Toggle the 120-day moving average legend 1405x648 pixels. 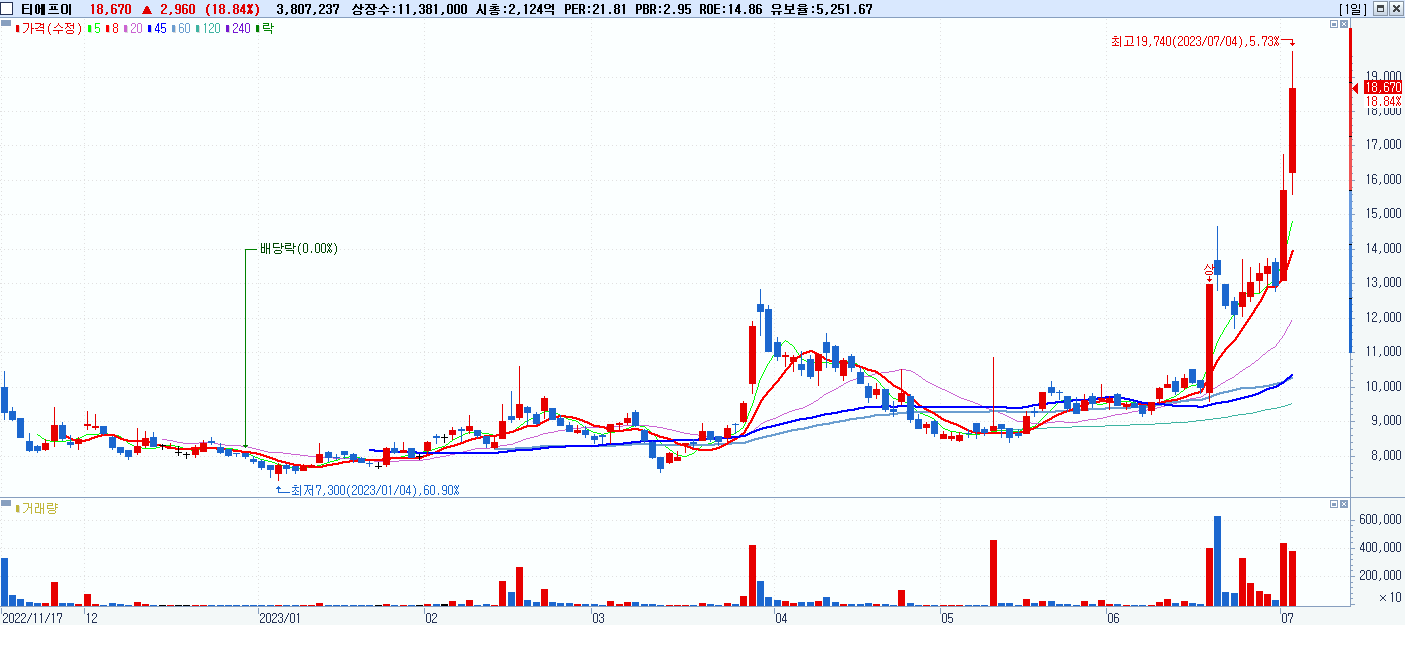pos(208,29)
